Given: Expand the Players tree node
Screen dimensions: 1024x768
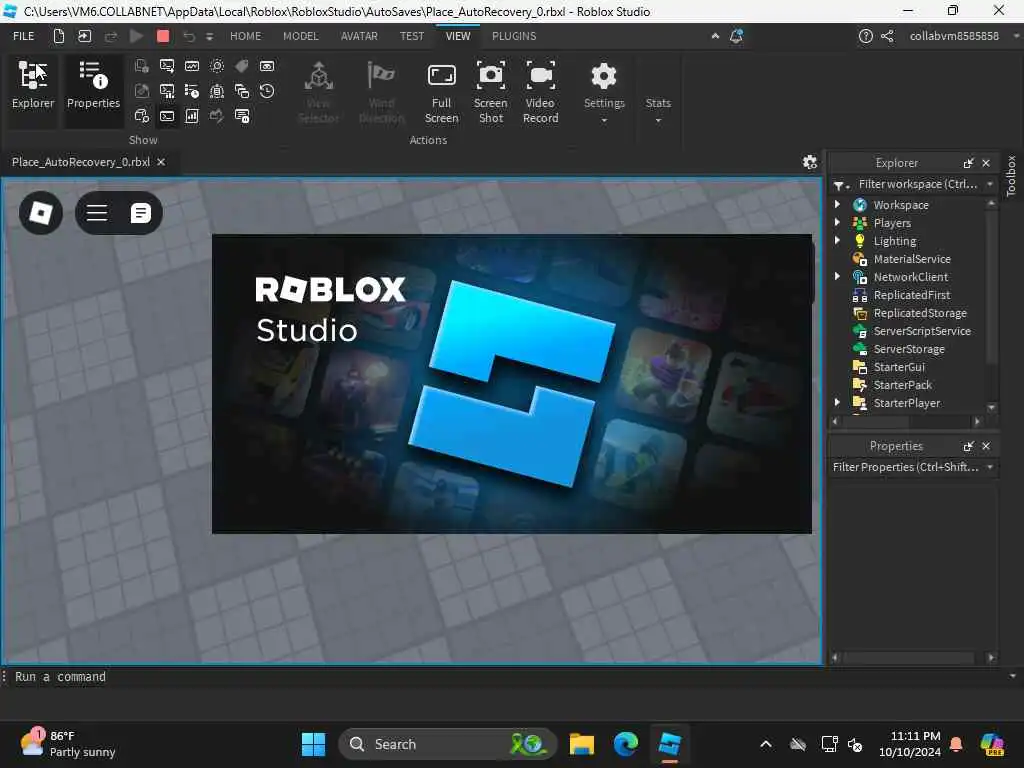Looking at the screenshot, I should tap(838, 223).
